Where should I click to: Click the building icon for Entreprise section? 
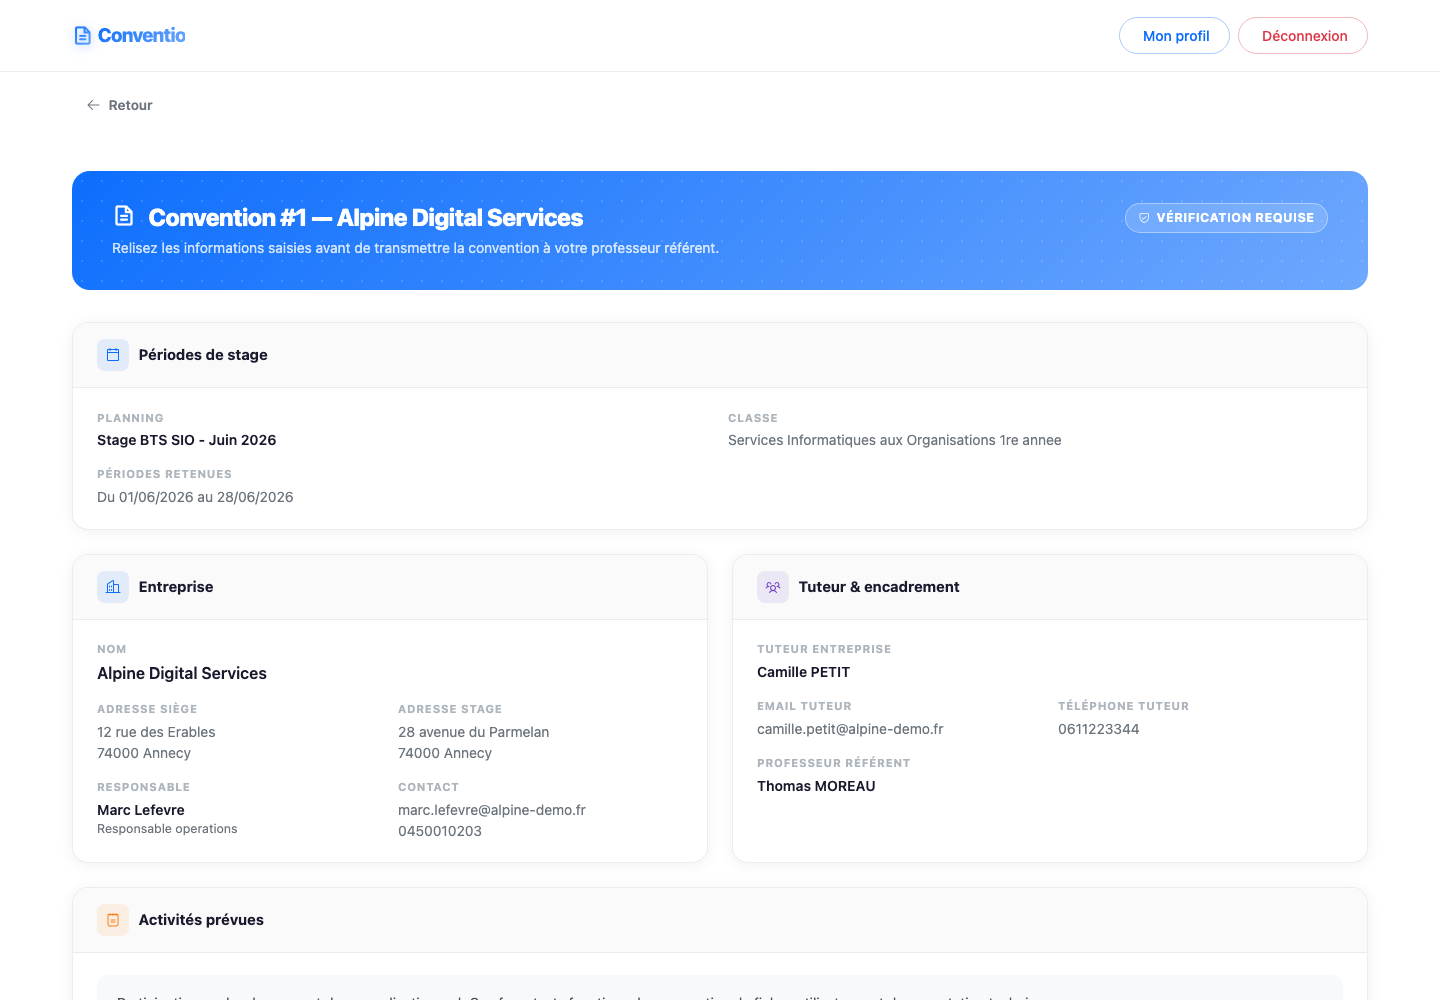click(x=113, y=587)
